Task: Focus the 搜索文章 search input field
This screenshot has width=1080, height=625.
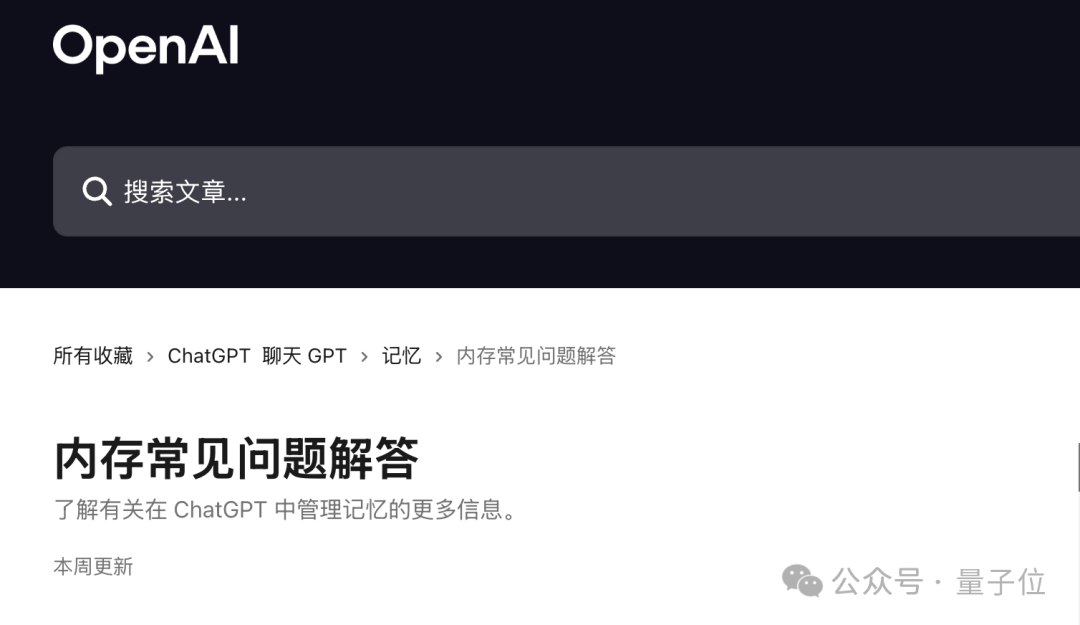Action: coord(566,191)
